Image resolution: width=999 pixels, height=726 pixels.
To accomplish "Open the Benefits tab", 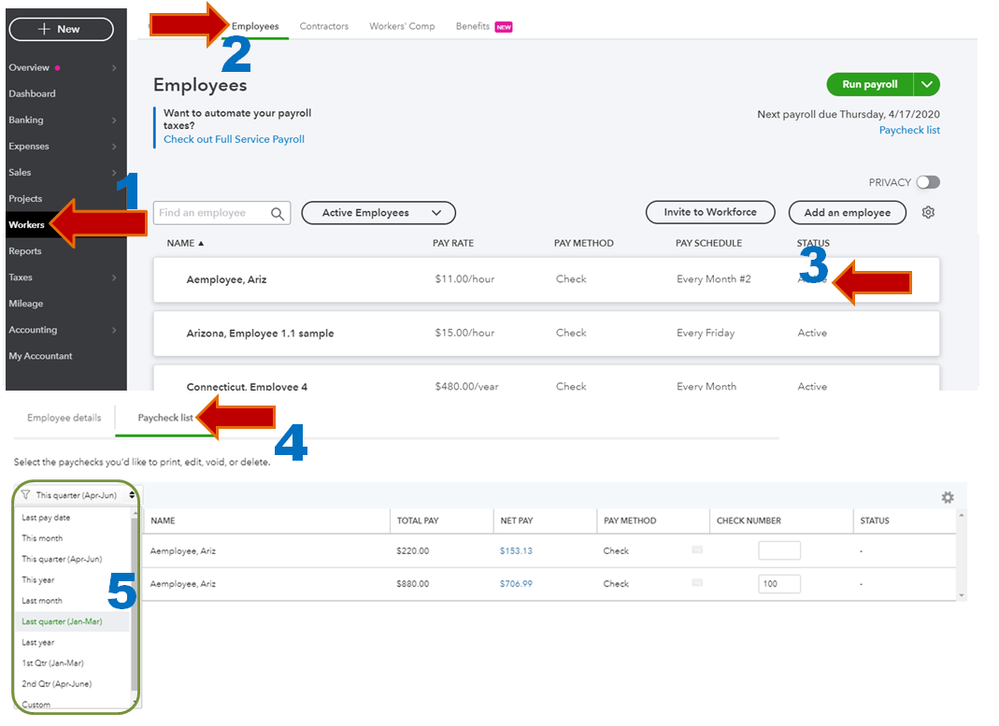I will tap(473, 27).
